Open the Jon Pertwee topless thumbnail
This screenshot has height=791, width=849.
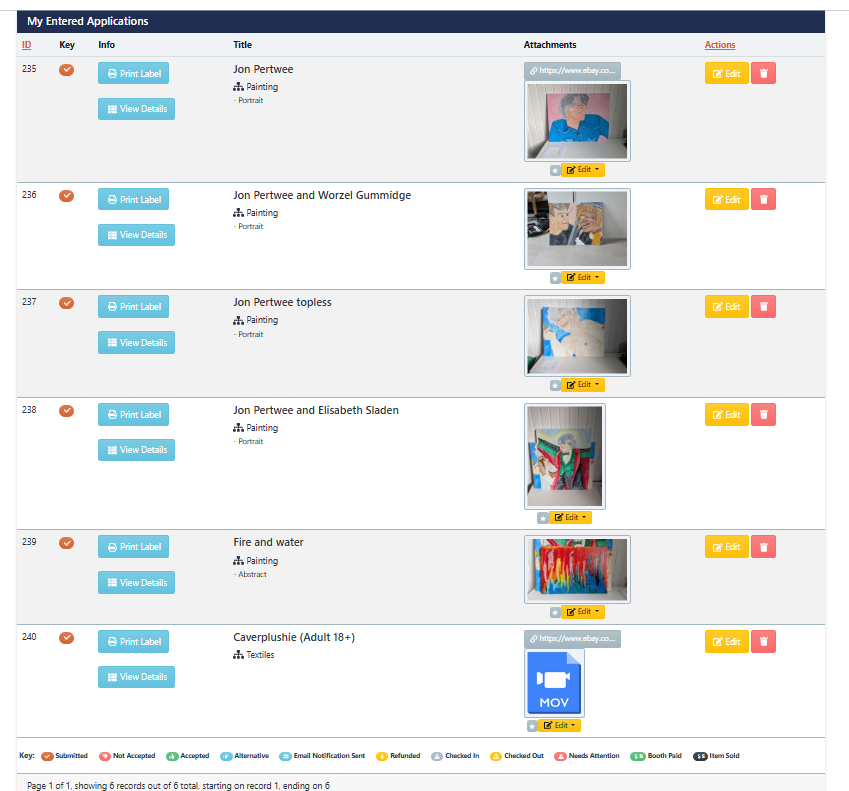(577, 336)
